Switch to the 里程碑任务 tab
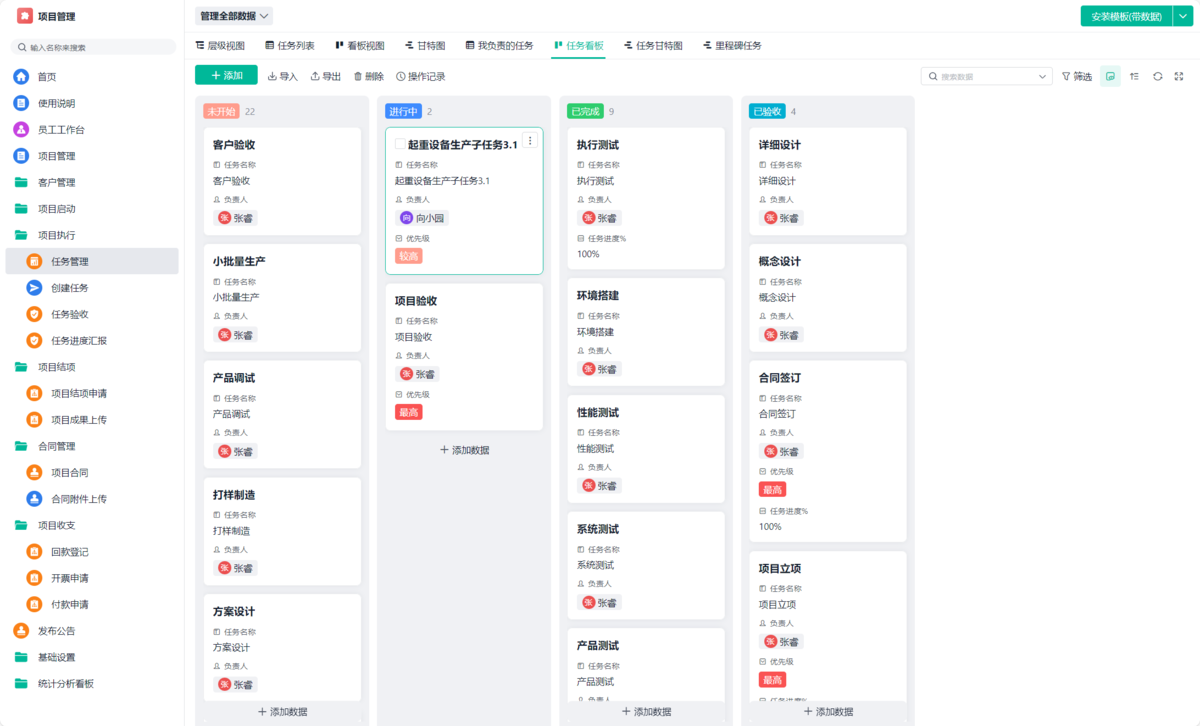 [732, 46]
